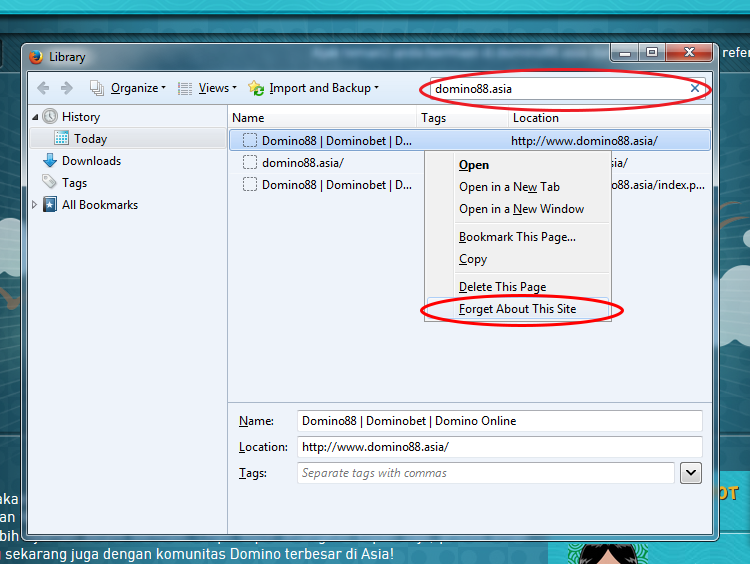Clear the domino88.asia search with the X

click(x=695, y=88)
